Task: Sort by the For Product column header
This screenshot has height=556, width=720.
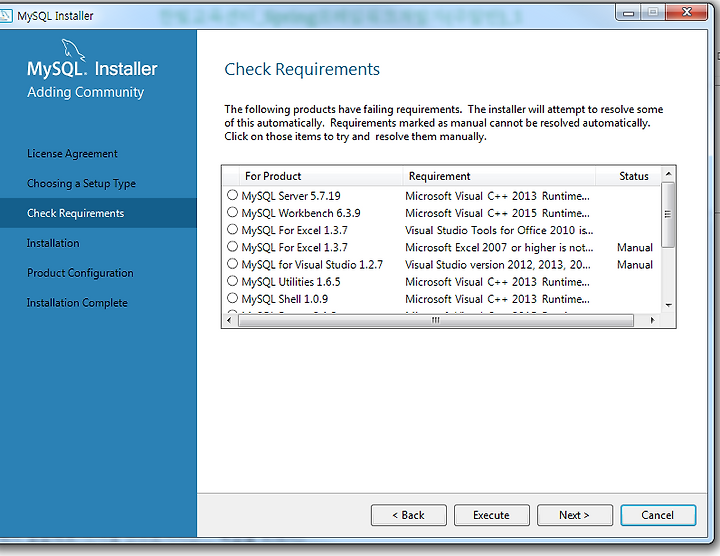Action: [321, 176]
